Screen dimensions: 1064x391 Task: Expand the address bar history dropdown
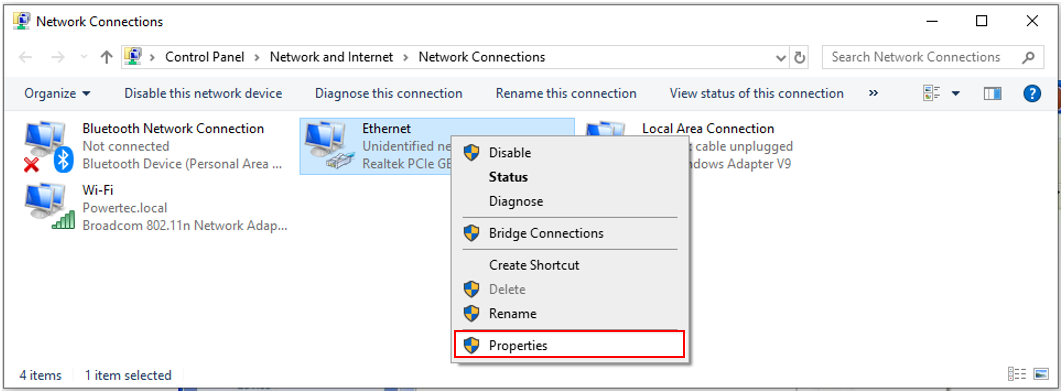pos(781,58)
